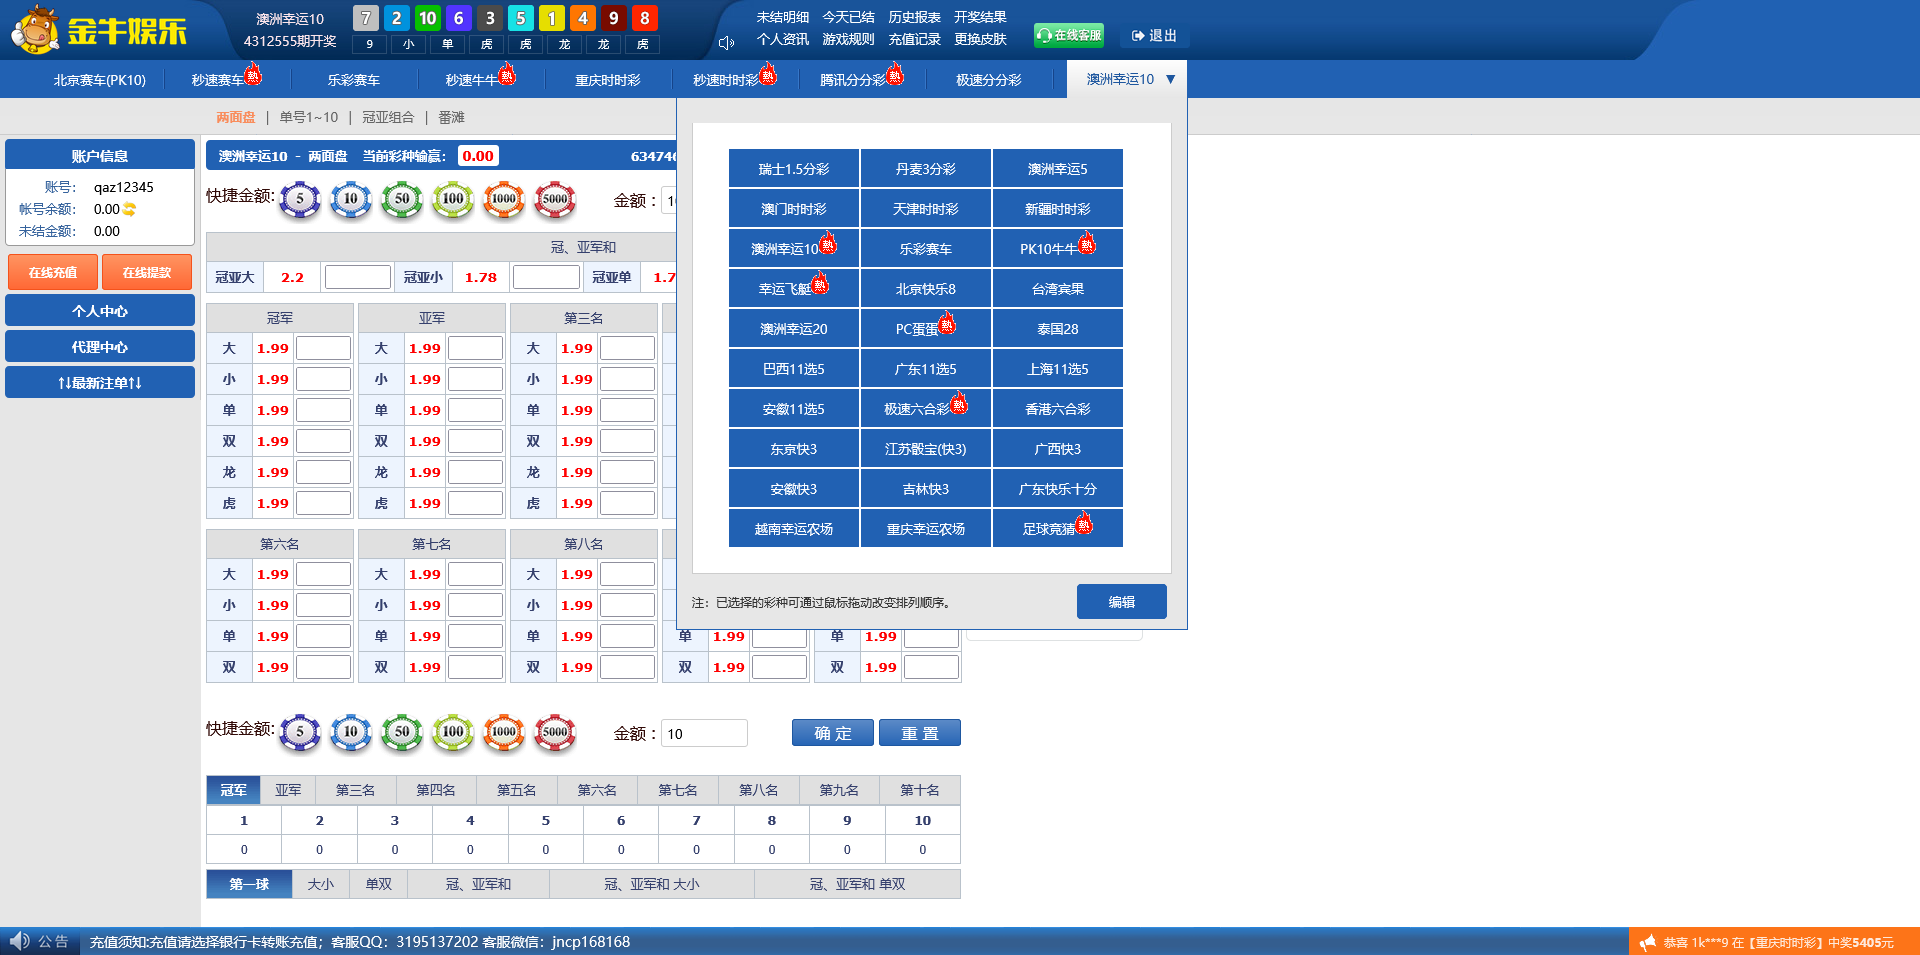Log out with the 退出 button
The height and width of the screenshot is (955, 1920).
1154,36
